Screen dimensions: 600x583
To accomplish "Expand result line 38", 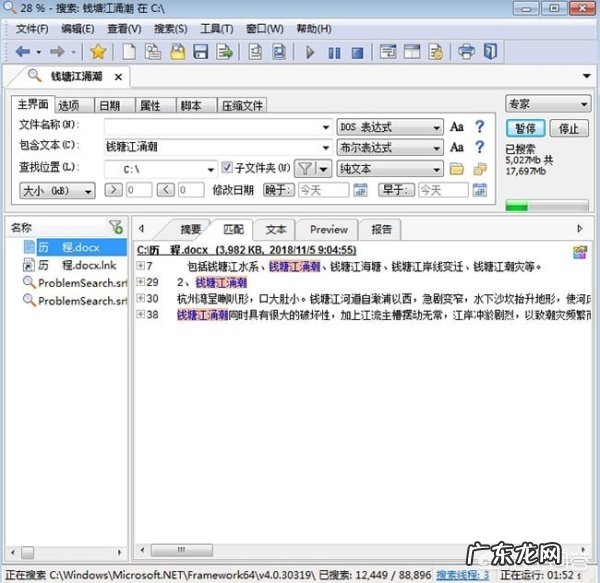I will point(140,314).
